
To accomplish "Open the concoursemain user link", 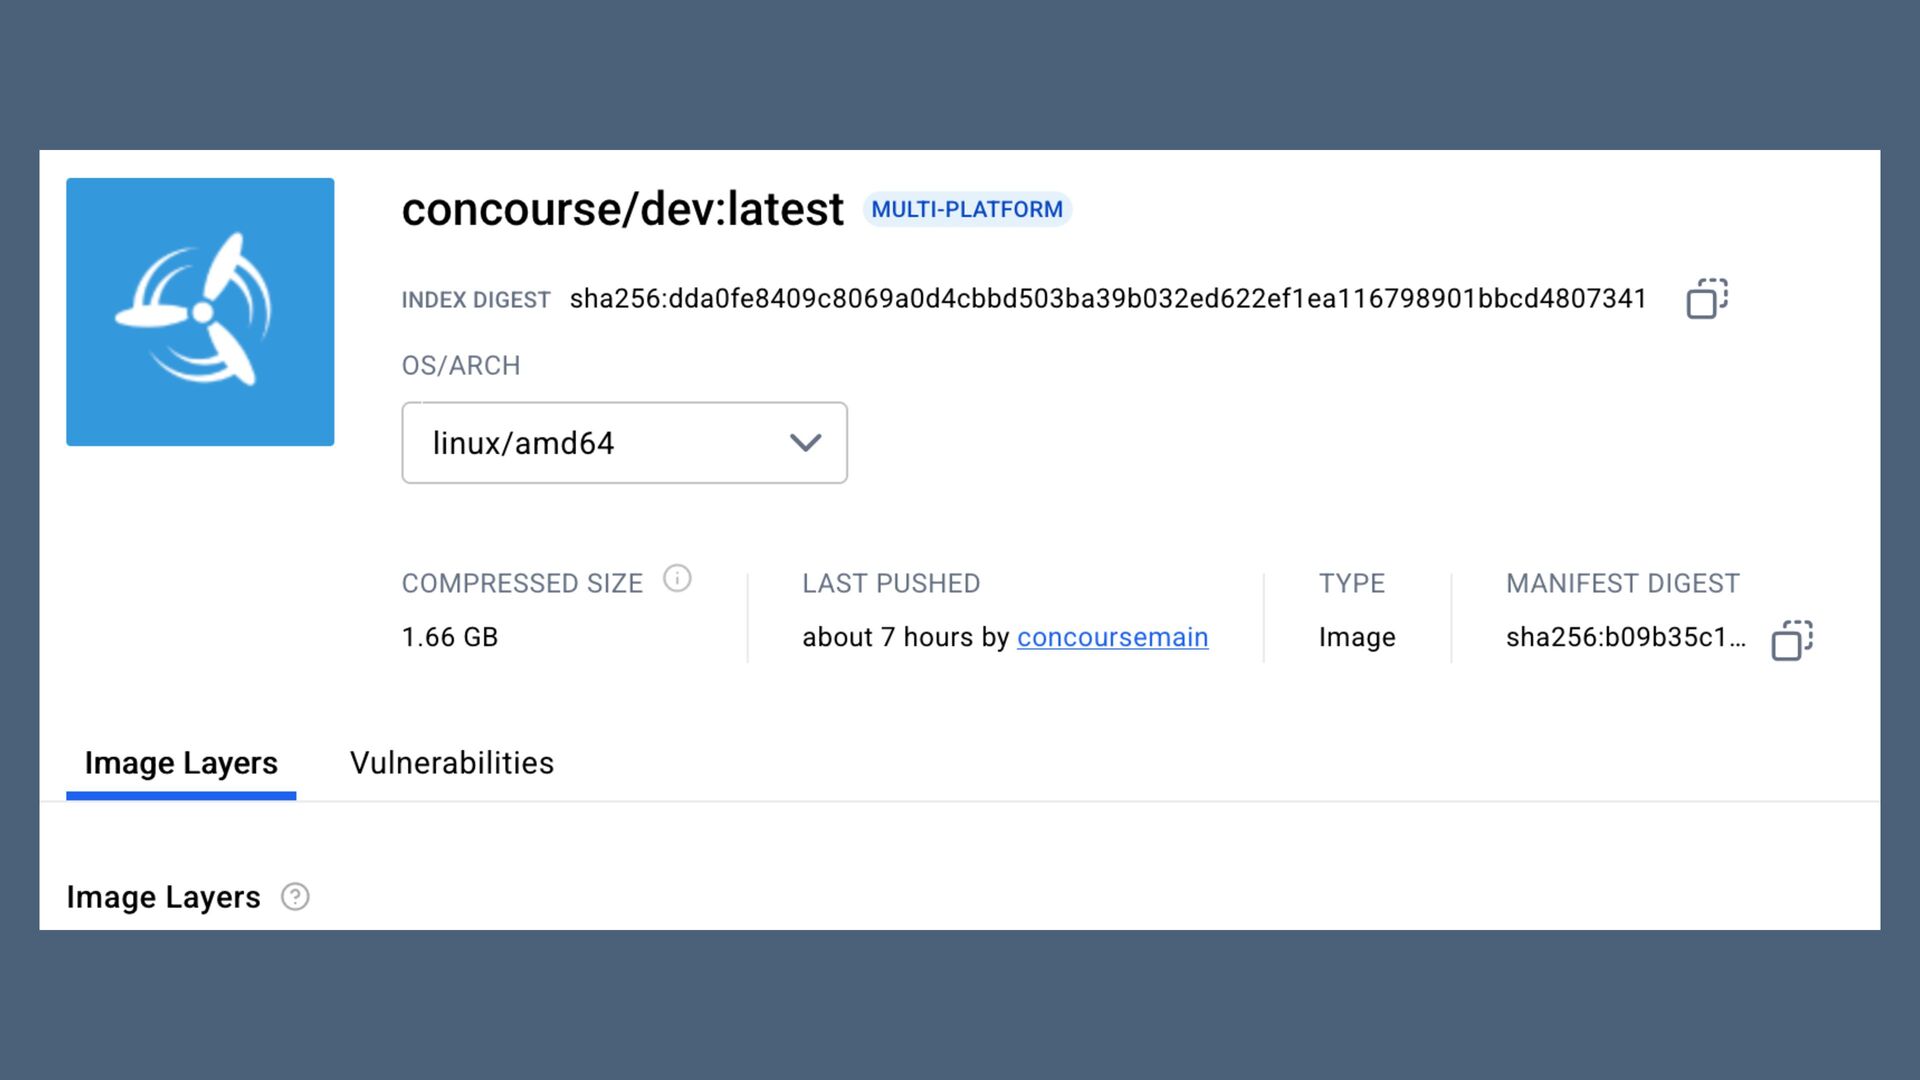I will click(1112, 637).
